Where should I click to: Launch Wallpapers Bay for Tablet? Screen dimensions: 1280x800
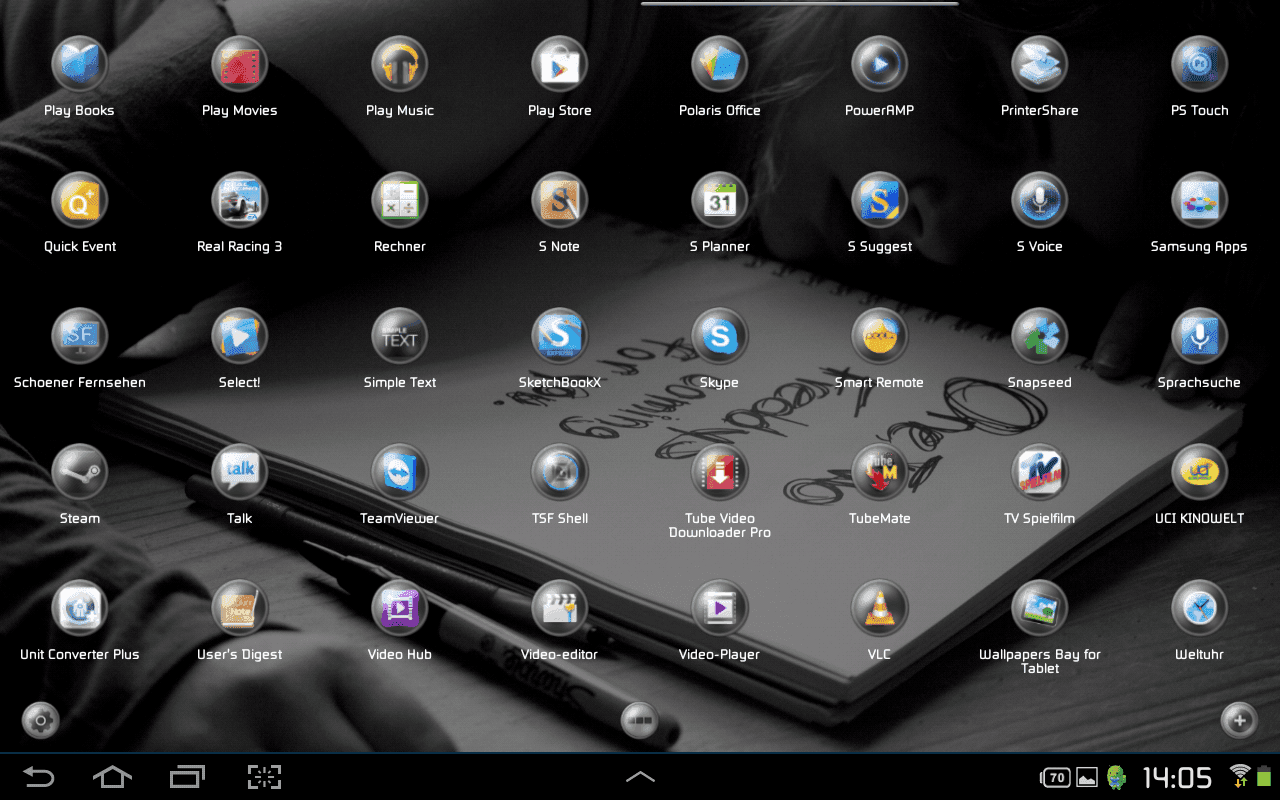1040,609
